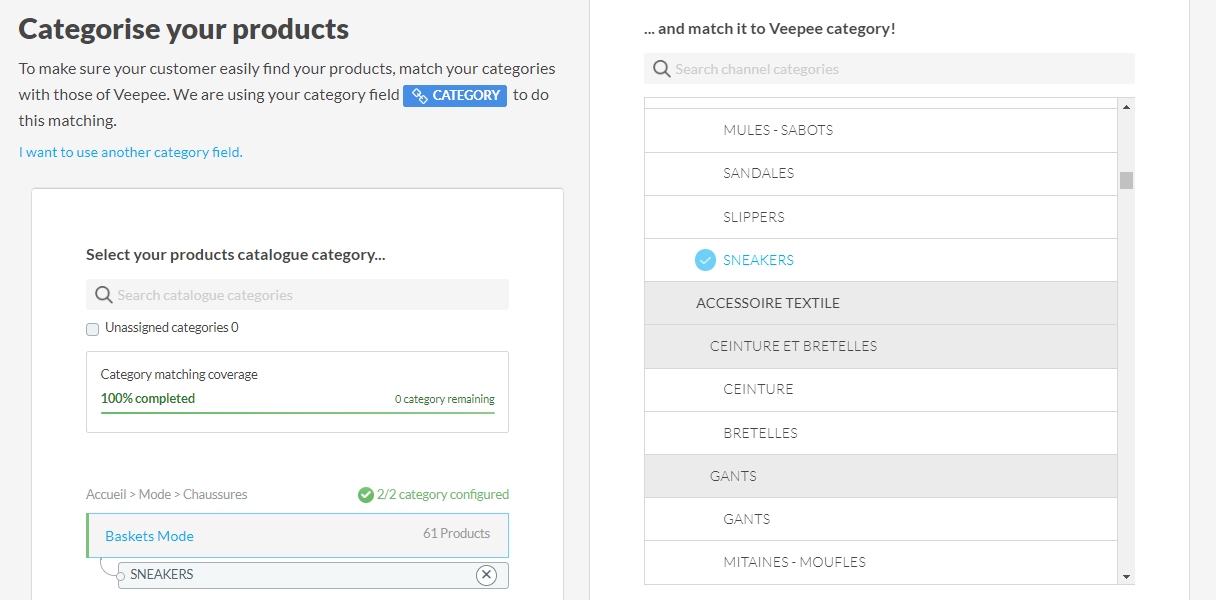Collapse the CEINTURE ET BRETELLES subgroup
Screen dimensions: 1216x600
pyautogui.click(x=793, y=346)
